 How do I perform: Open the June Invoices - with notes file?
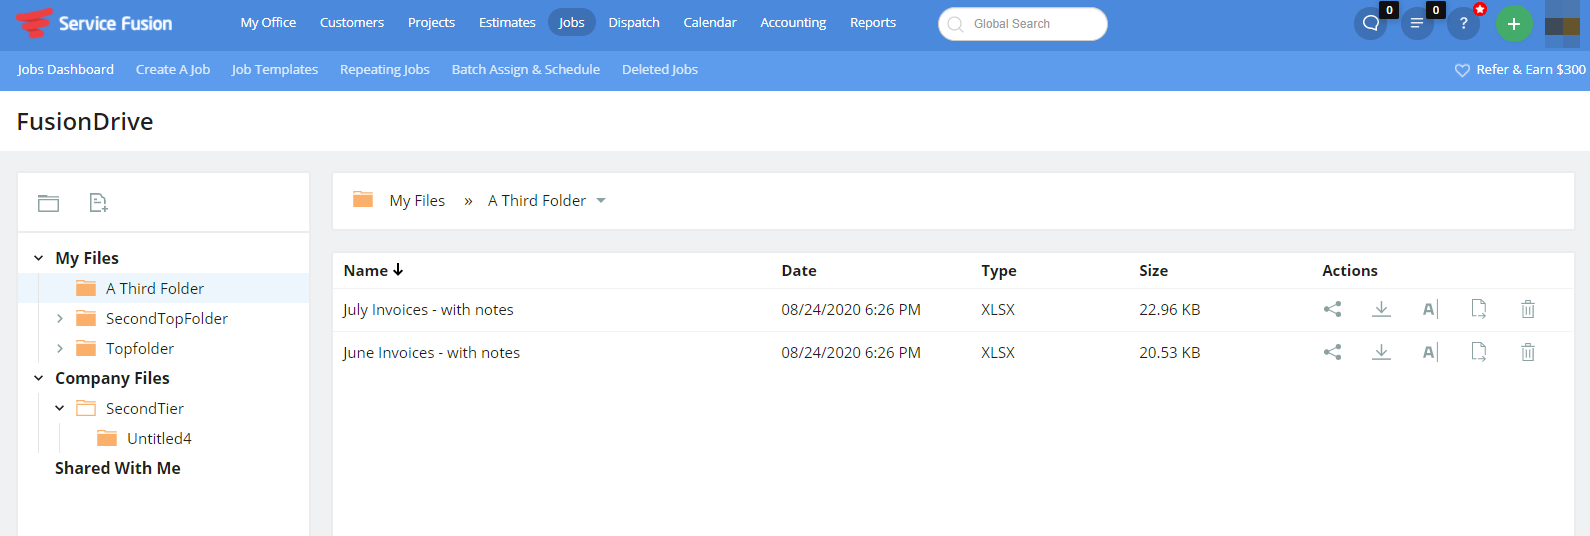click(x=431, y=352)
